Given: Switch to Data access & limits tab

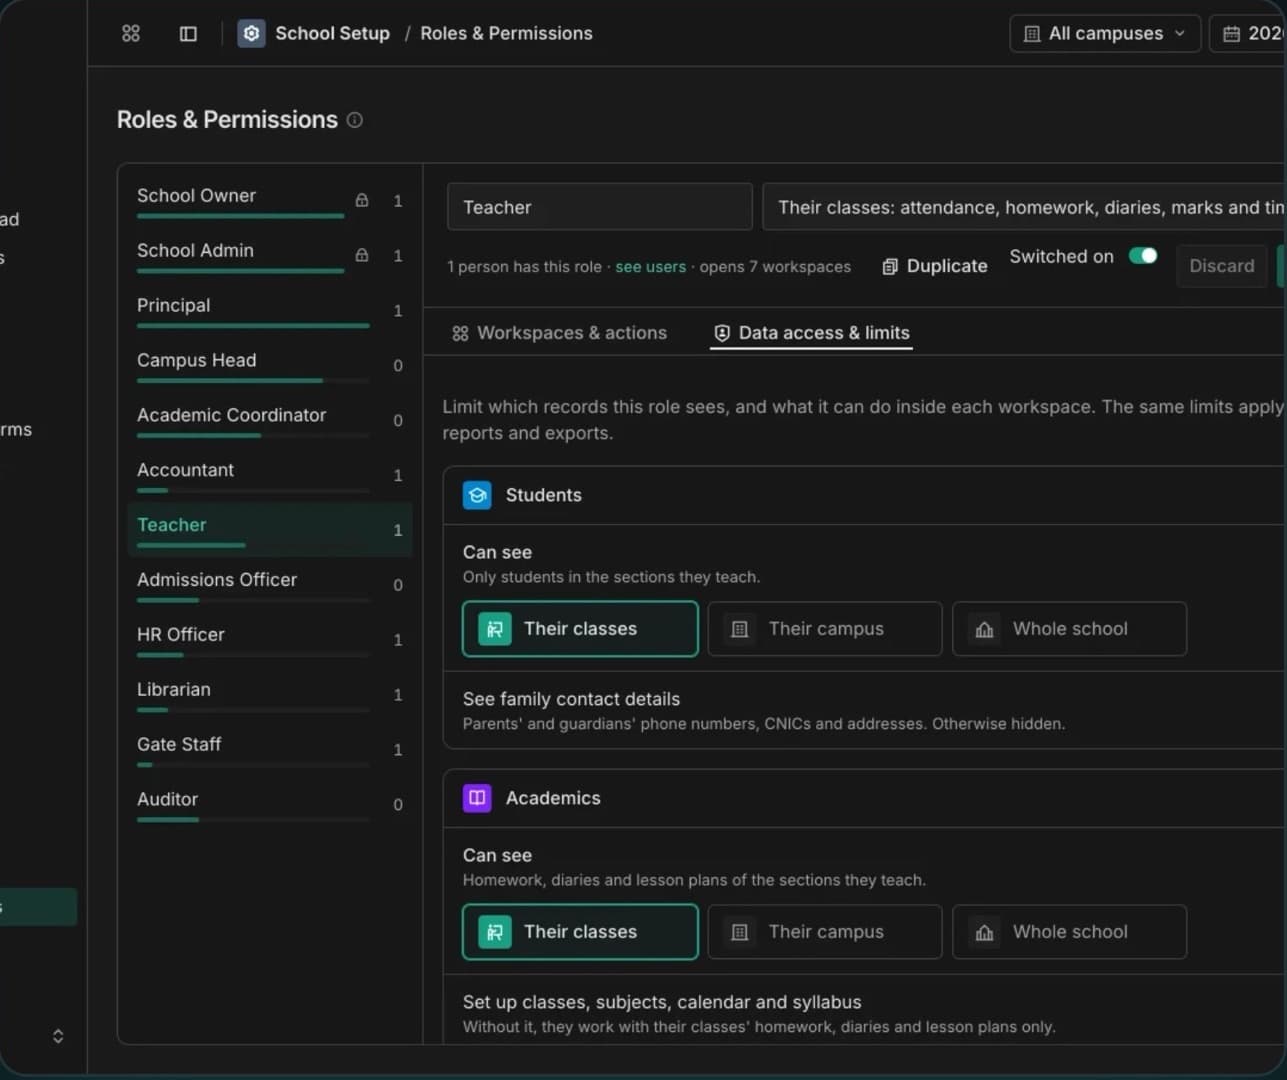Looking at the screenshot, I should [811, 333].
